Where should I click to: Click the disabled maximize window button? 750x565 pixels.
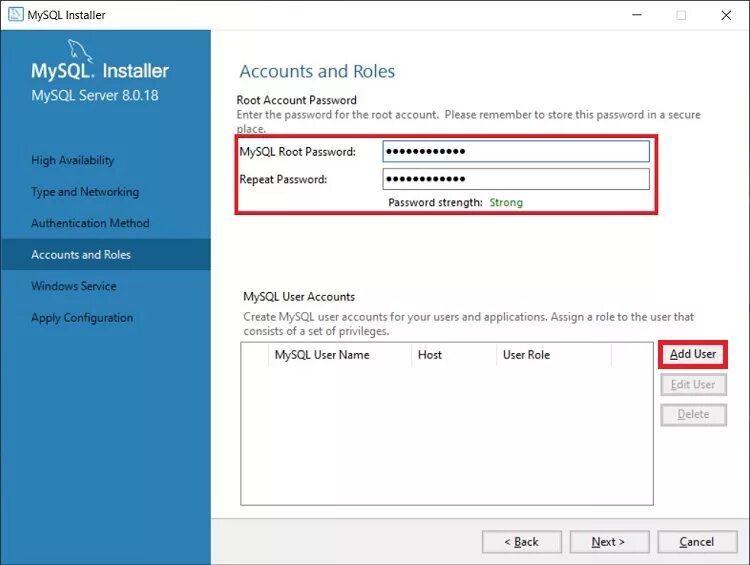click(x=681, y=15)
